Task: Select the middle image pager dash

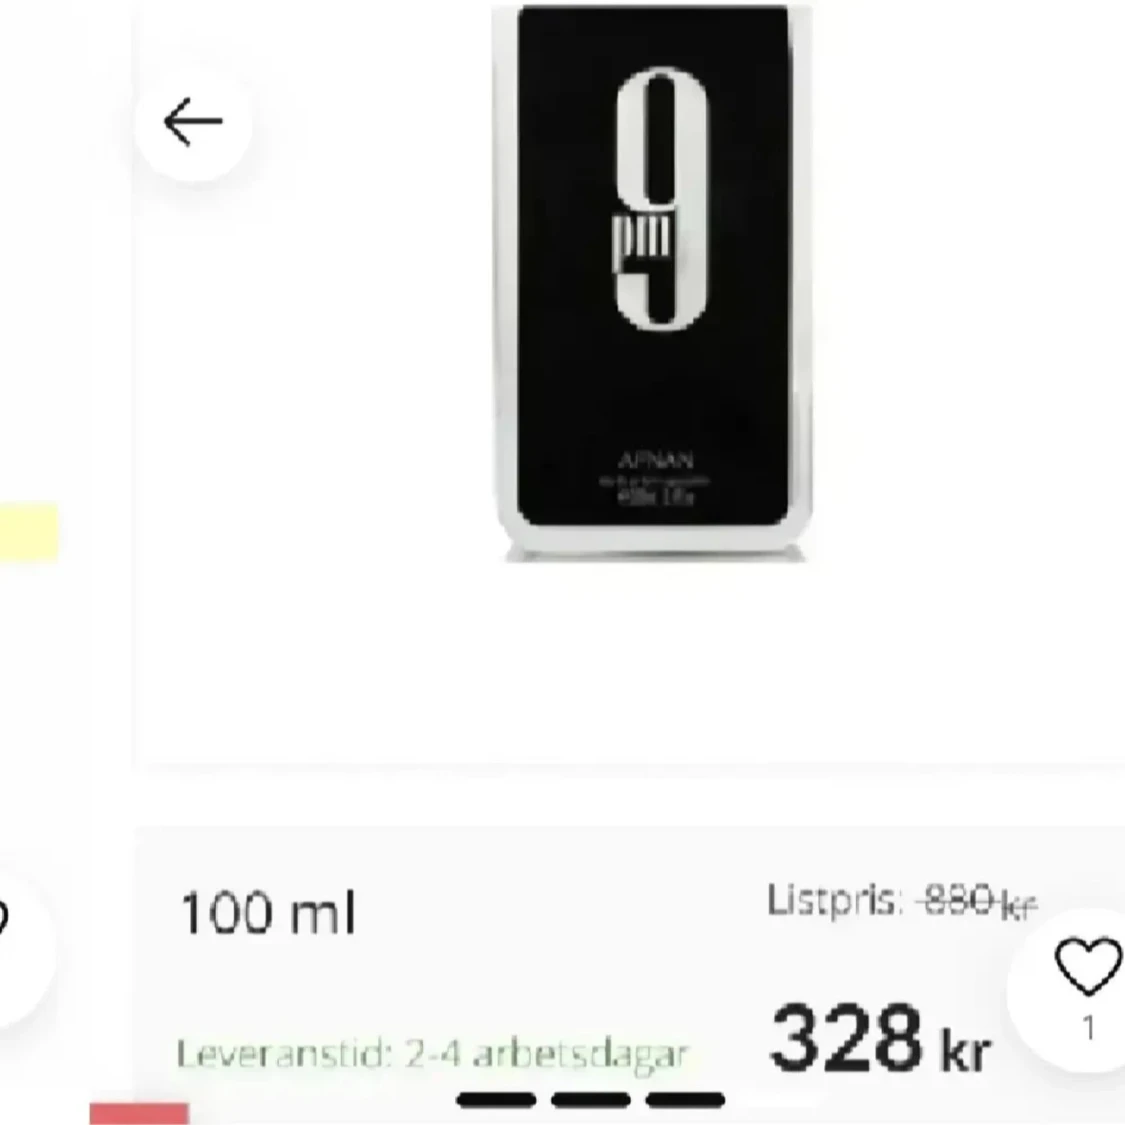Action: pyautogui.click(x=590, y=1100)
